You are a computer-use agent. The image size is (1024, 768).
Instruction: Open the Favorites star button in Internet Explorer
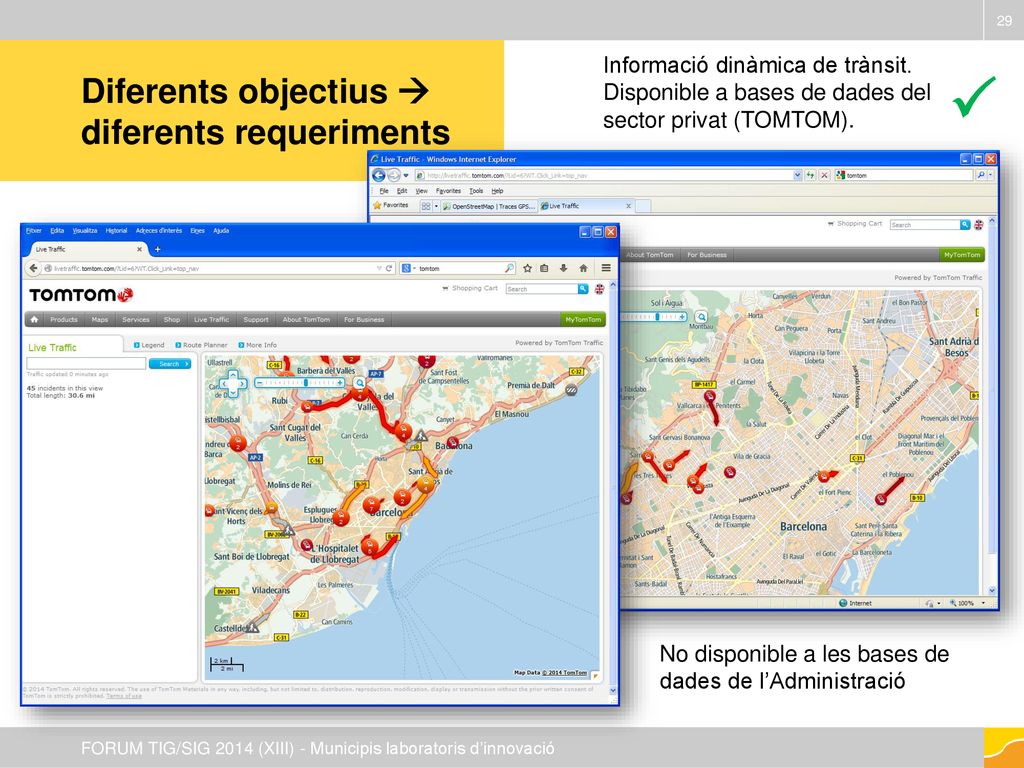coord(391,206)
